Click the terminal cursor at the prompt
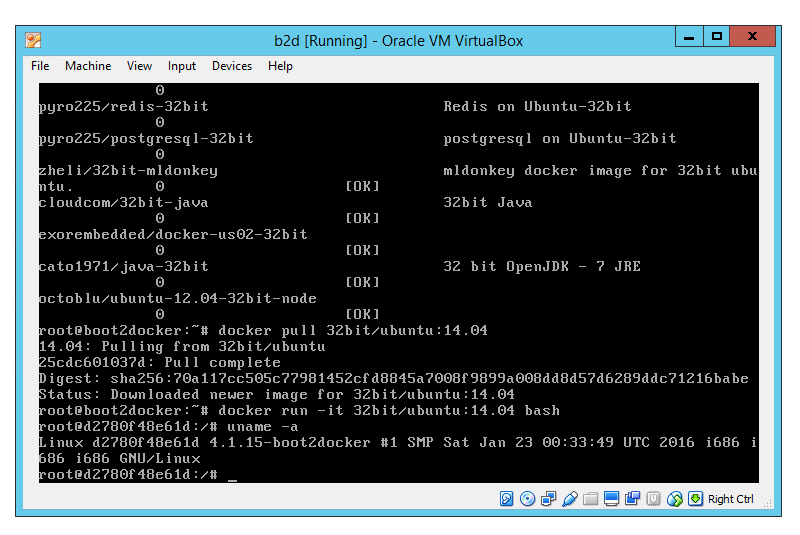The width and height of the screenshot is (800, 535). click(x=233, y=479)
